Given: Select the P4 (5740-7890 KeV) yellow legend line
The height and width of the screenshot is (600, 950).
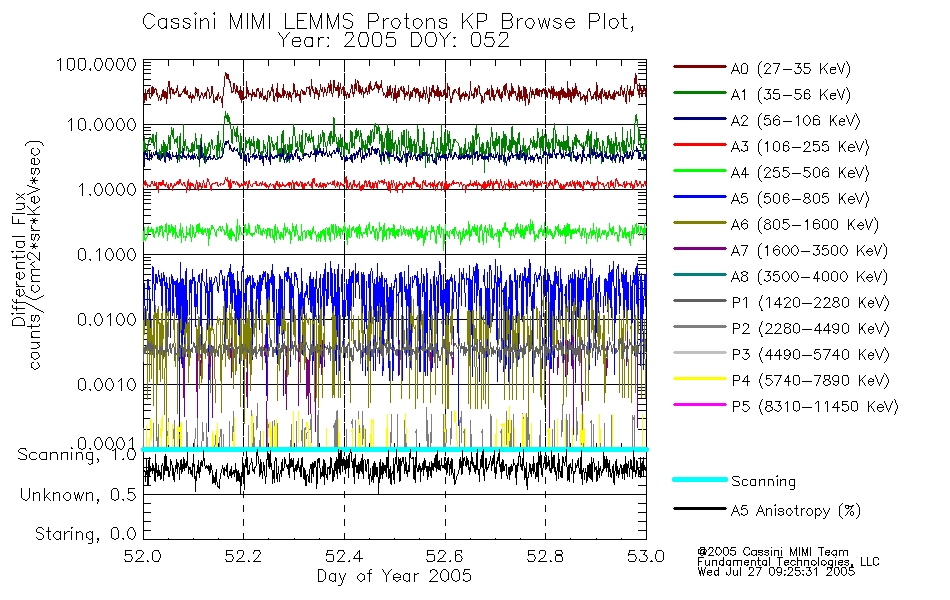Looking at the screenshot, I should pos(700,379).
